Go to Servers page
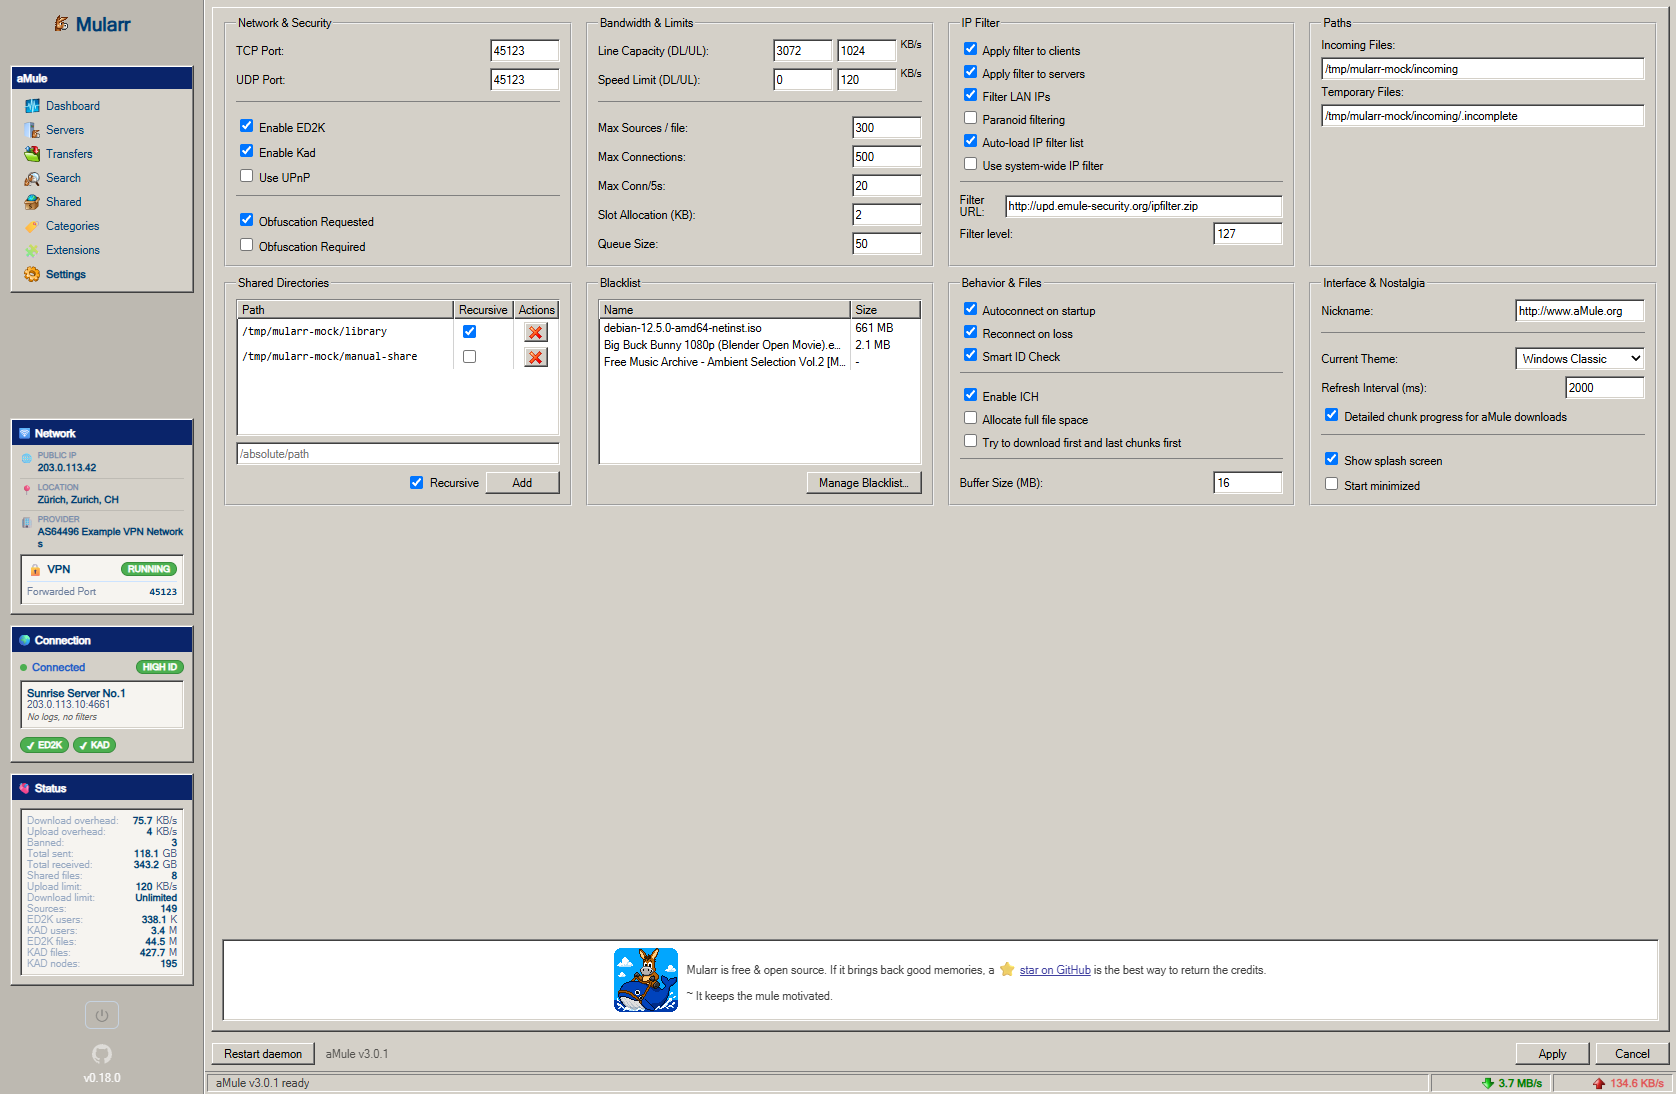The height and width of the screenshot is (1094, 1676). tap(65, 130)
